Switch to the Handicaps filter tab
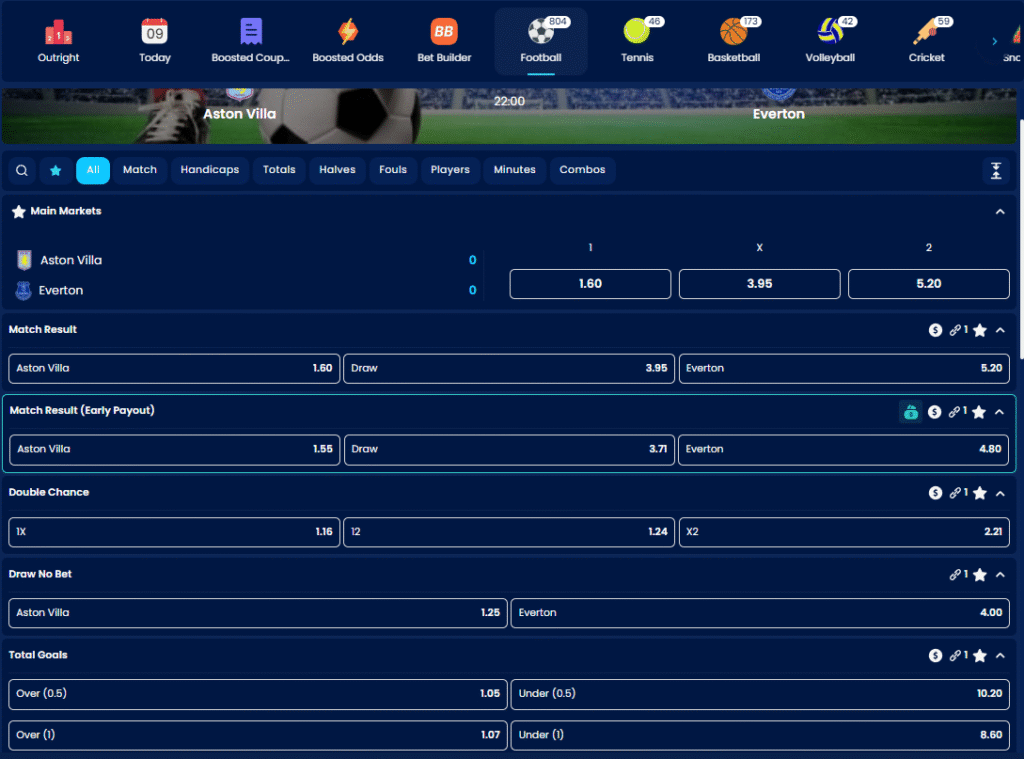 (210, 170)
